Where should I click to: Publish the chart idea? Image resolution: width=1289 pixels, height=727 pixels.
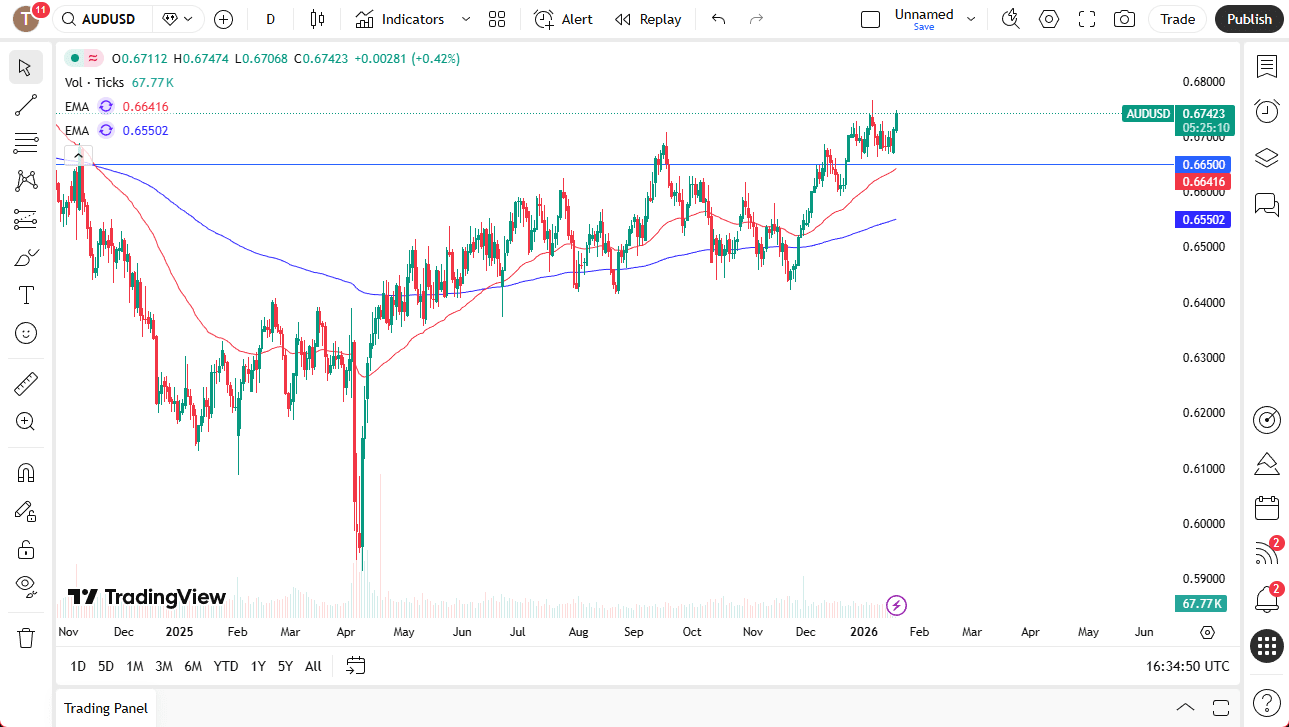click(x=1249, y=19)
